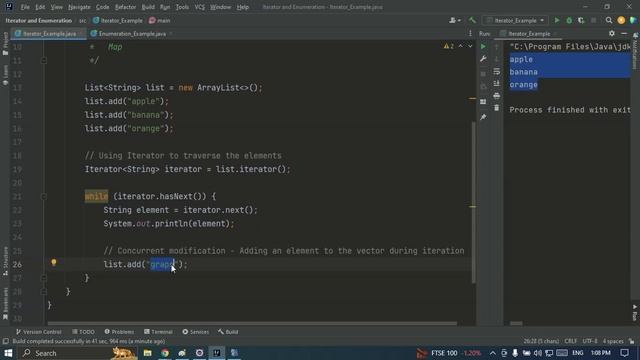Open Run panel settings gear

pos(611,33)
